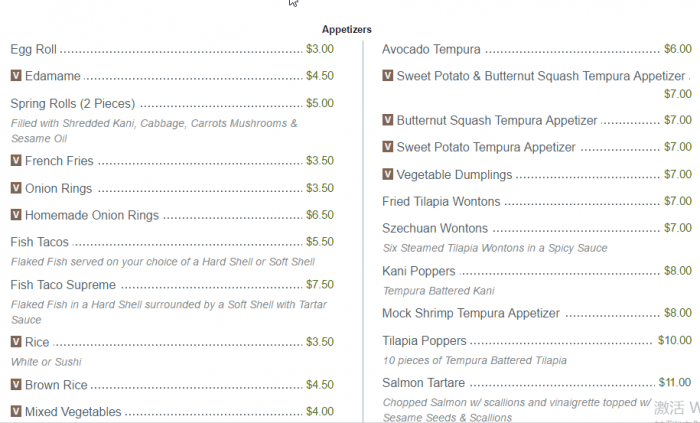700x423 pixels.
Task: Open the Spring Rolls (2 Pieces) item
Action: coord(72,103)
